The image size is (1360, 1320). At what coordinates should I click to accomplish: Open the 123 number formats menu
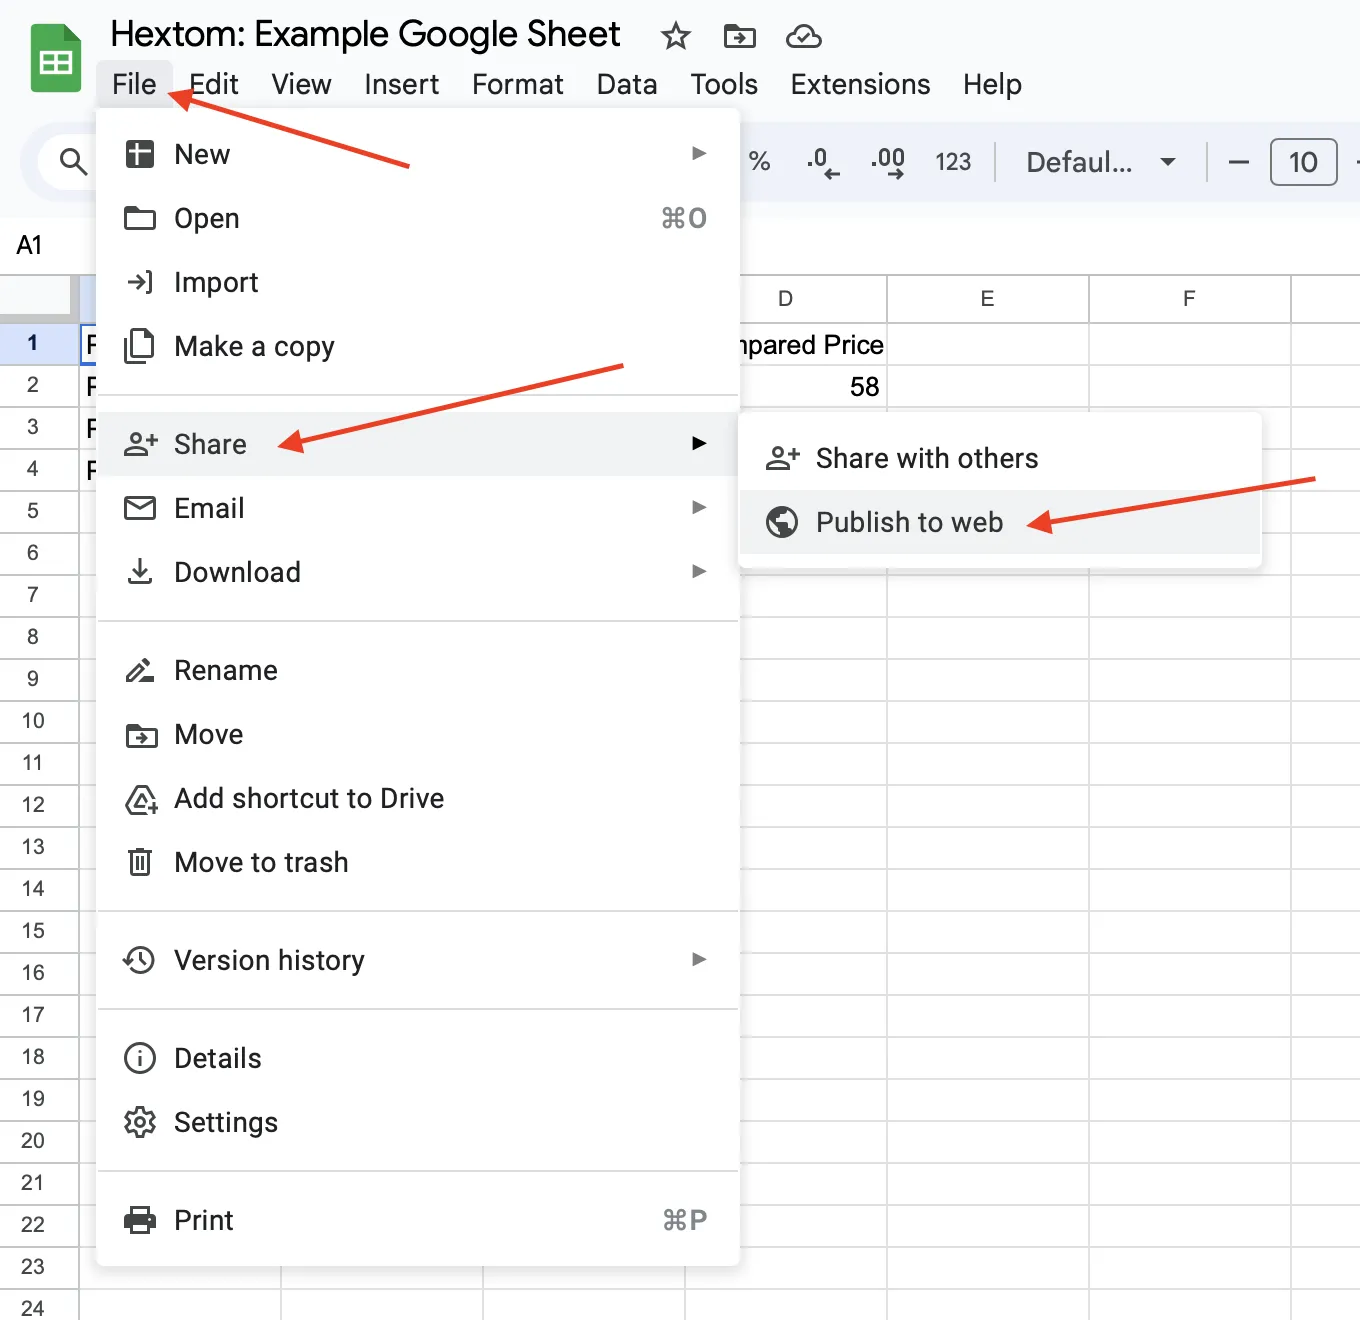(953, 162)
